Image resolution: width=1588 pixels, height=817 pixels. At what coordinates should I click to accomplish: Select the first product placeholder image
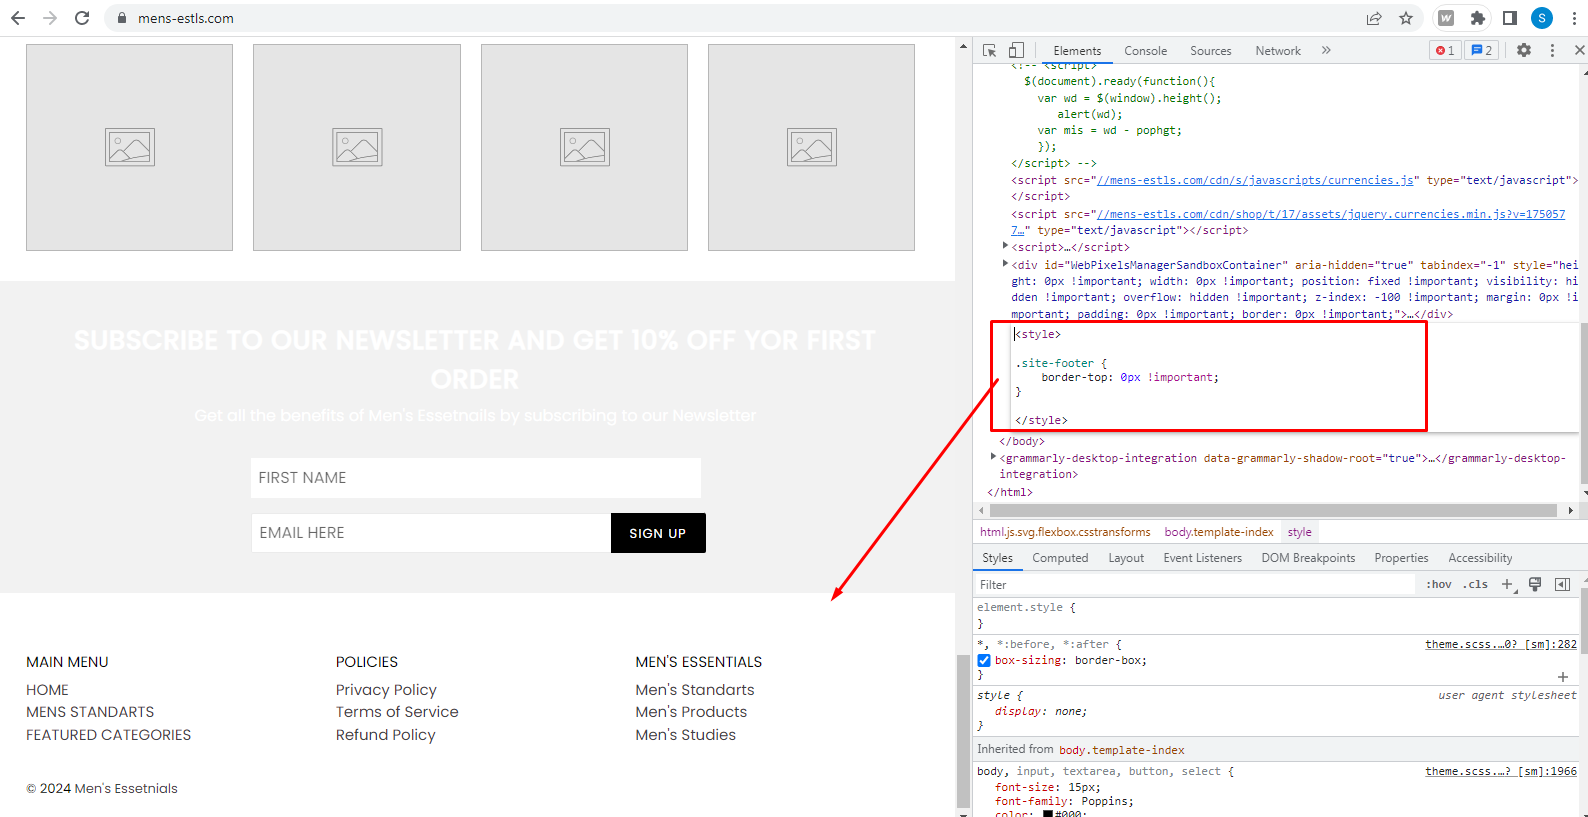tap(129, 147)
